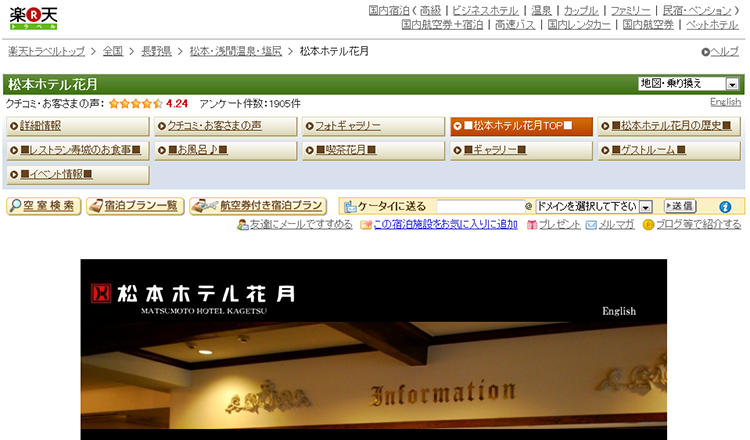Select the ■松本ホテル花月TOP■ tab
Viewport: 750px width, 440px height.
coord(521,126)
